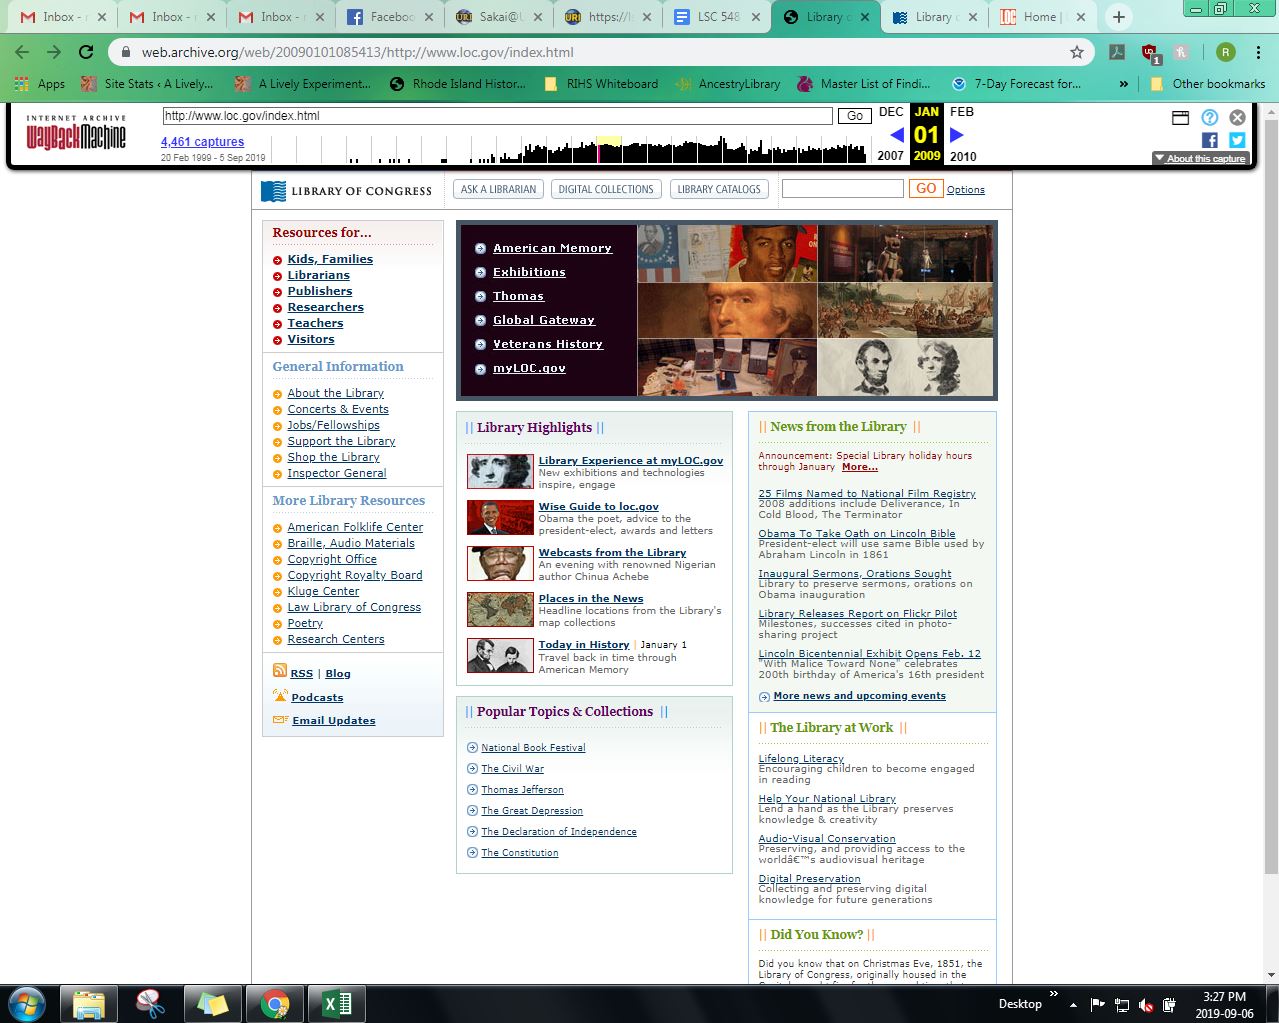This screenshot has width=1279, height=1023.
Task: Go to next capture month arrow
Action: click(x=957, y=134)
